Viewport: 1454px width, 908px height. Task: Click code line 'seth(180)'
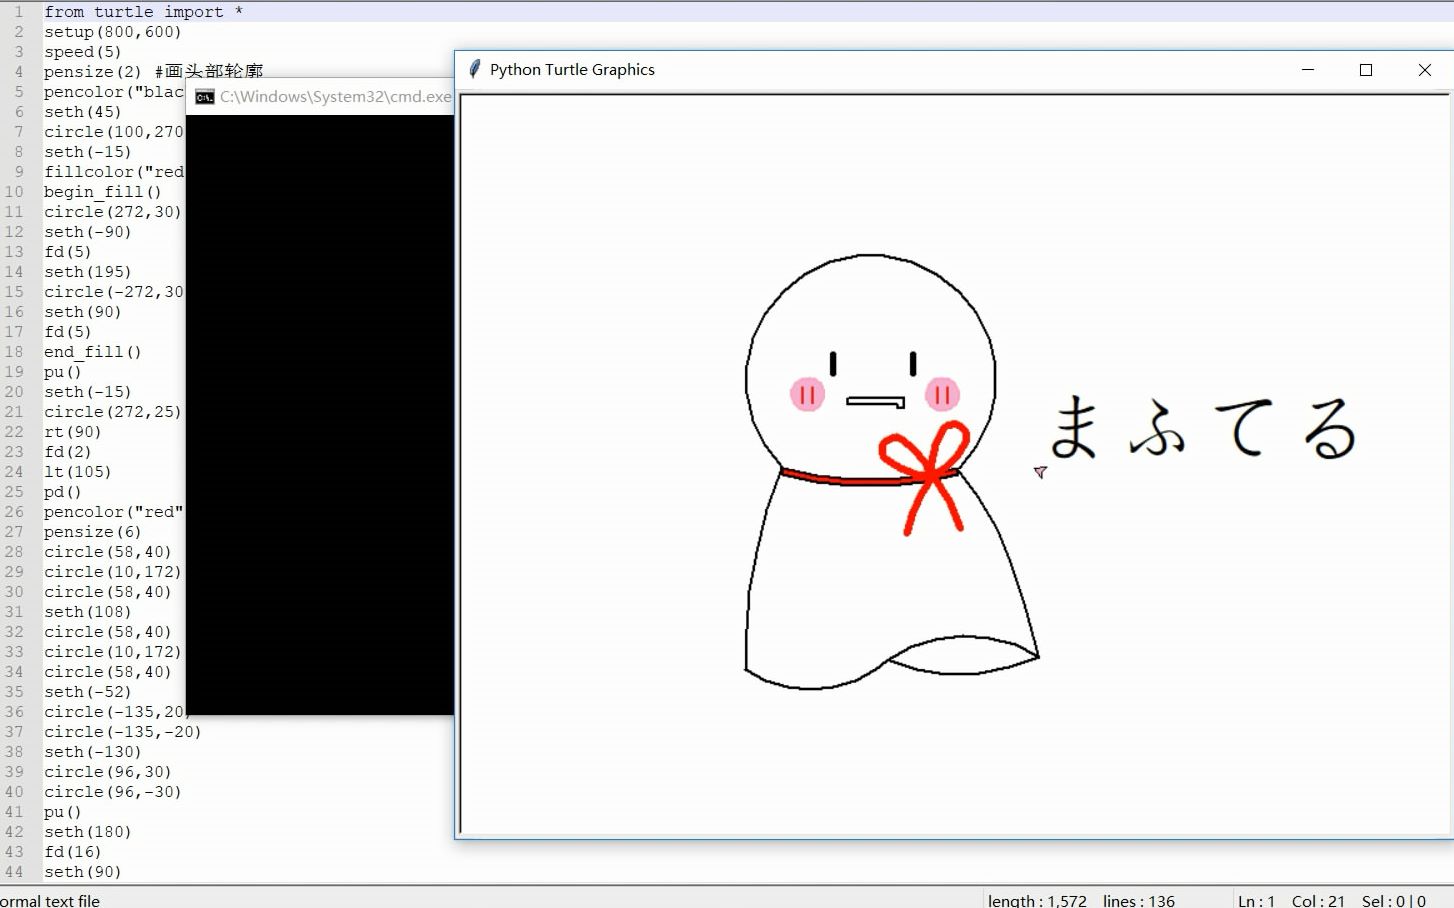[87, 832]
